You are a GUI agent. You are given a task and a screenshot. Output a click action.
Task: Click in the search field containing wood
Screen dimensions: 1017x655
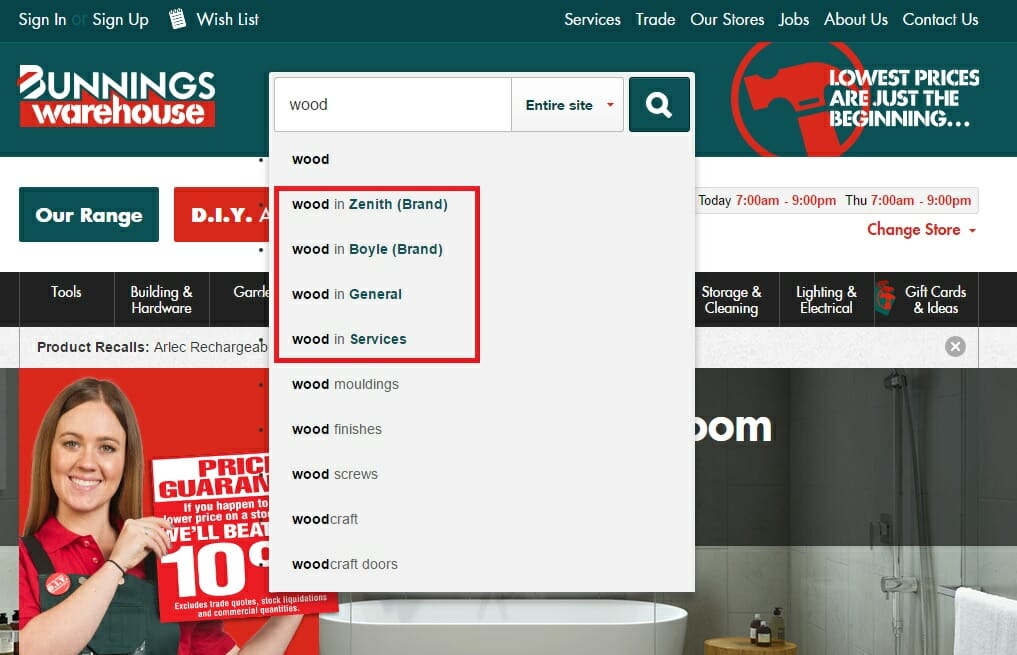(393, 105)
